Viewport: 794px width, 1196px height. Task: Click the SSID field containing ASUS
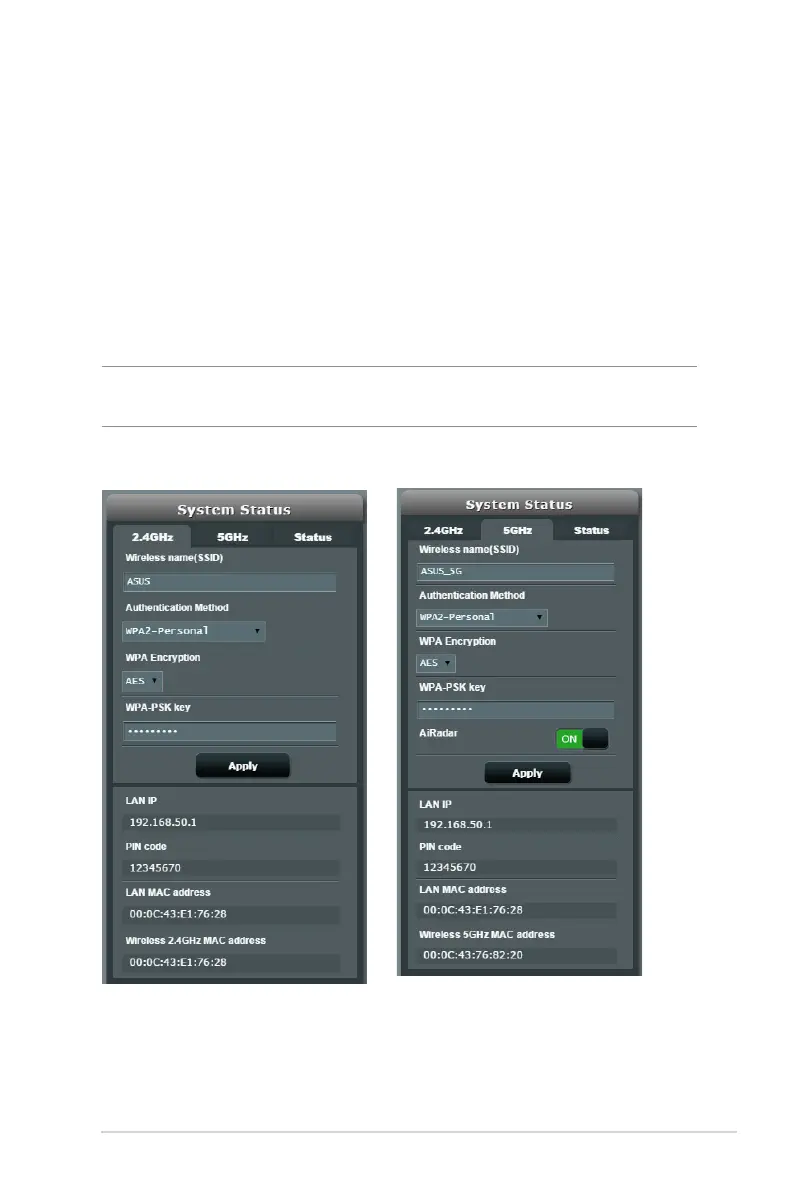pyautogui.click(x=230, y=582)
